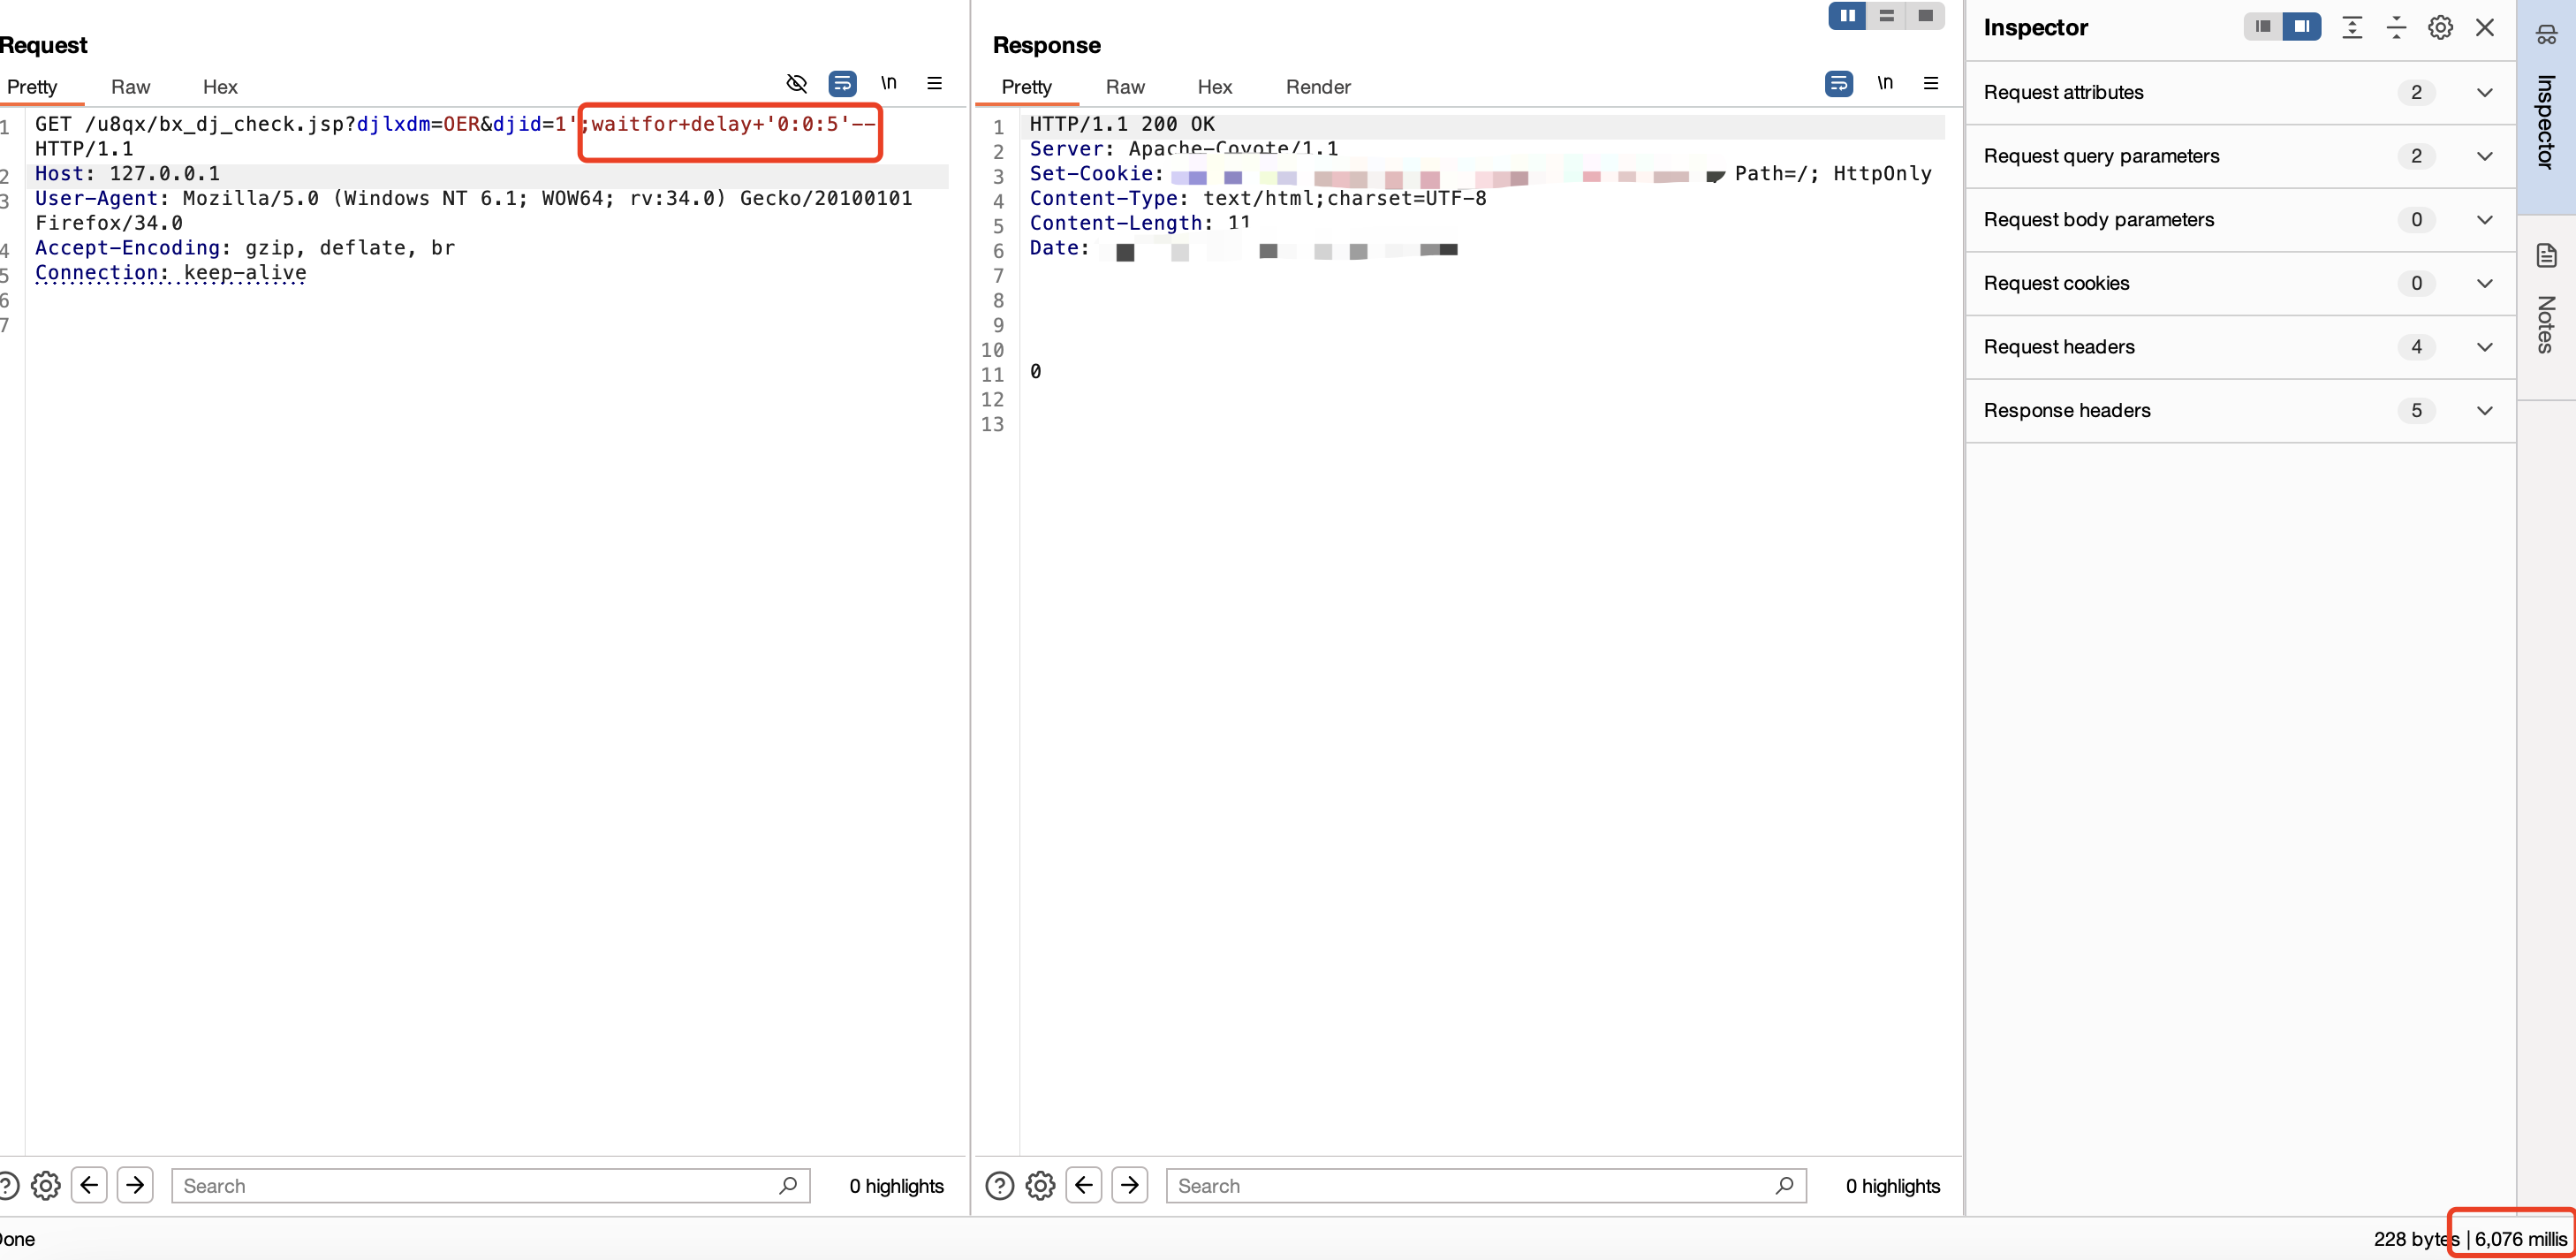Viewport: 2576px width, 1260px height.
Task: Click Request search magnifier icon
Action: coord(788,1186)
